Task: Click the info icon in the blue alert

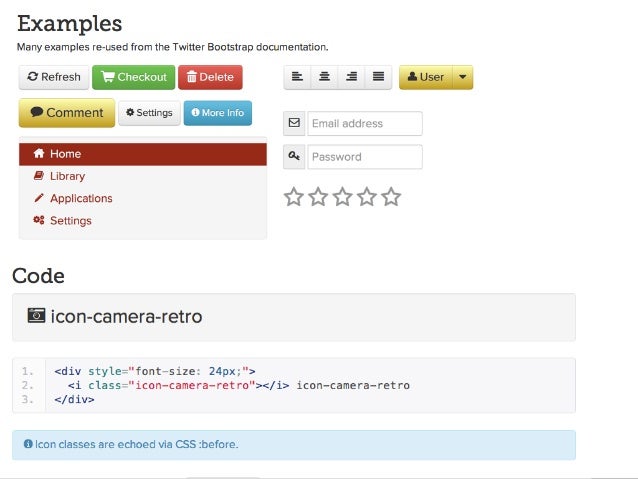Action: point(28,444)
